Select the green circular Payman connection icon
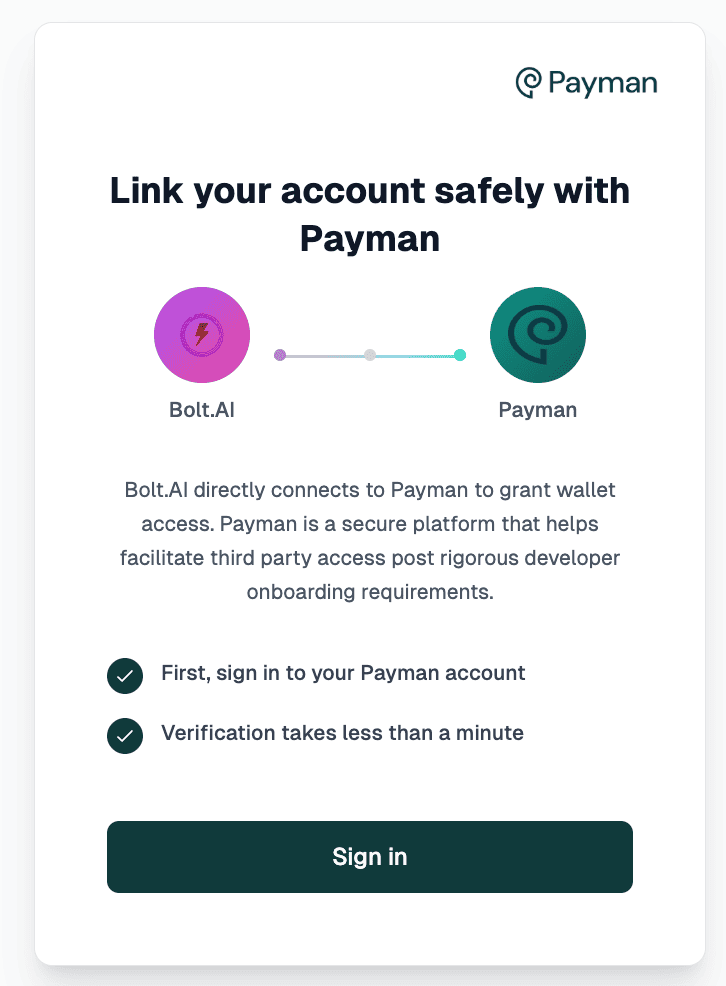 click(537, 335)
